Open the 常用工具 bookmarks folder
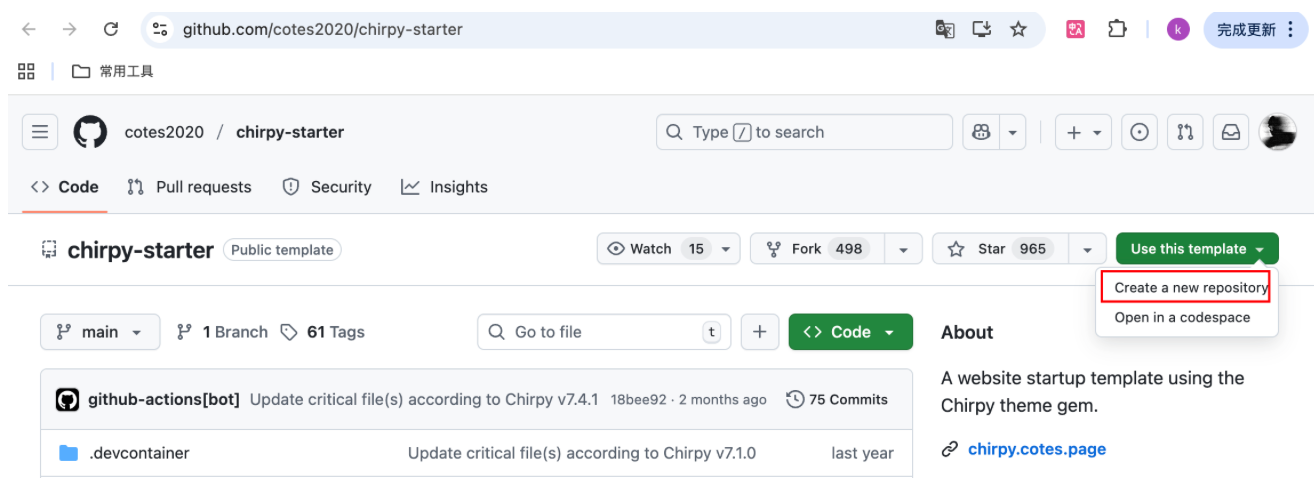This screenshot has width=1314, height=480. [x=112, y=71]
